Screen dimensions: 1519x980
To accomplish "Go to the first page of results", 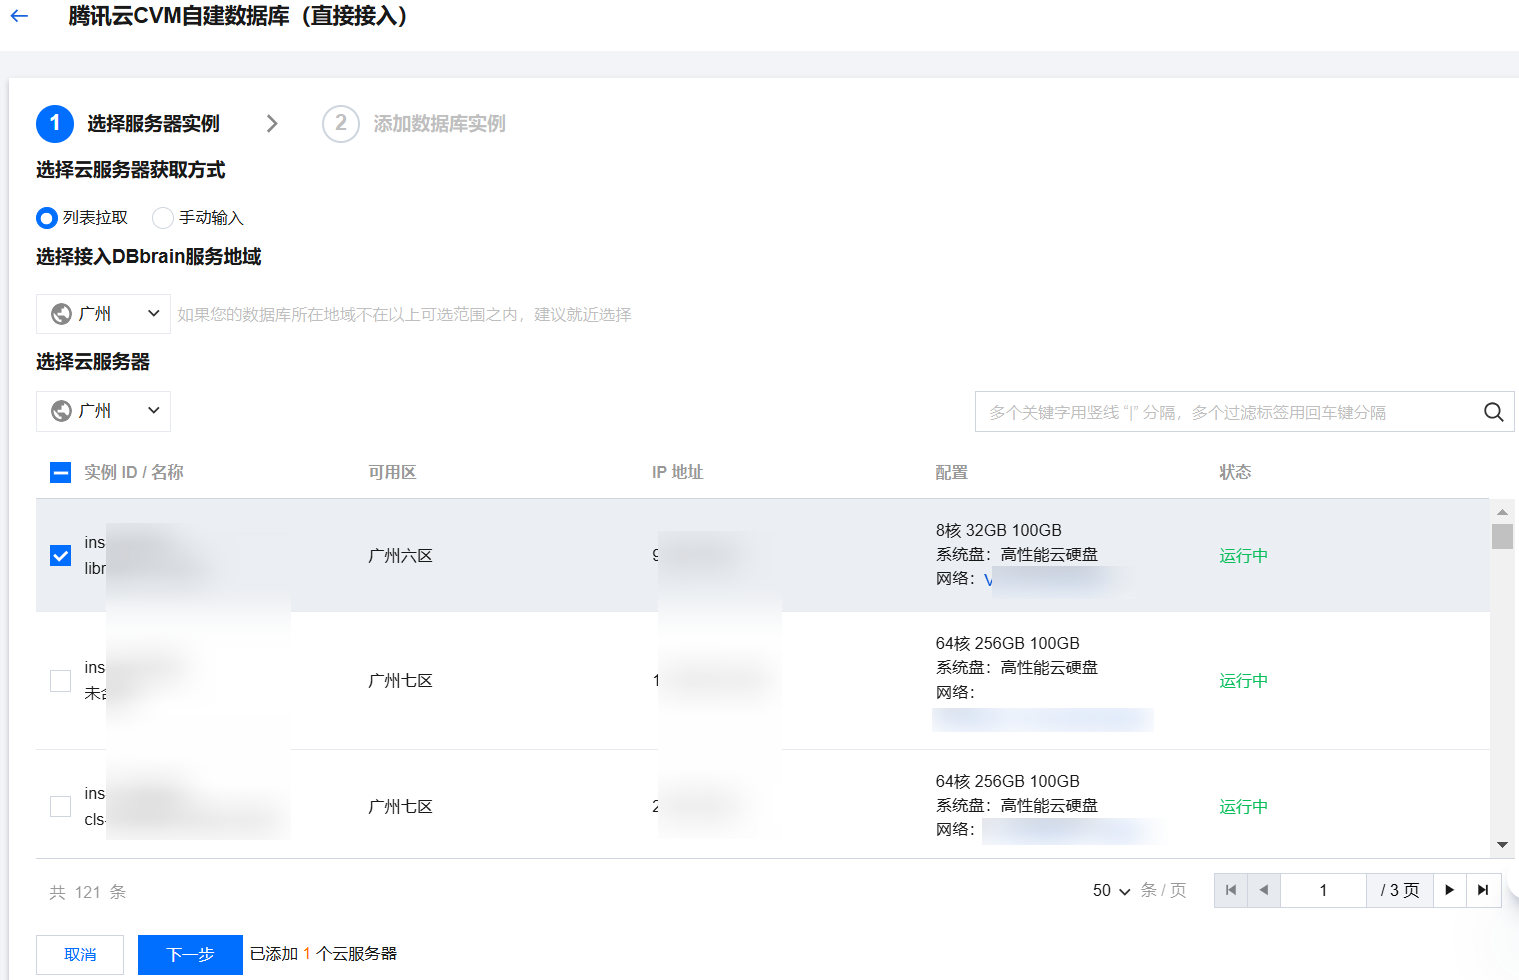I will pyautogui.click(x=1231, y=890).
